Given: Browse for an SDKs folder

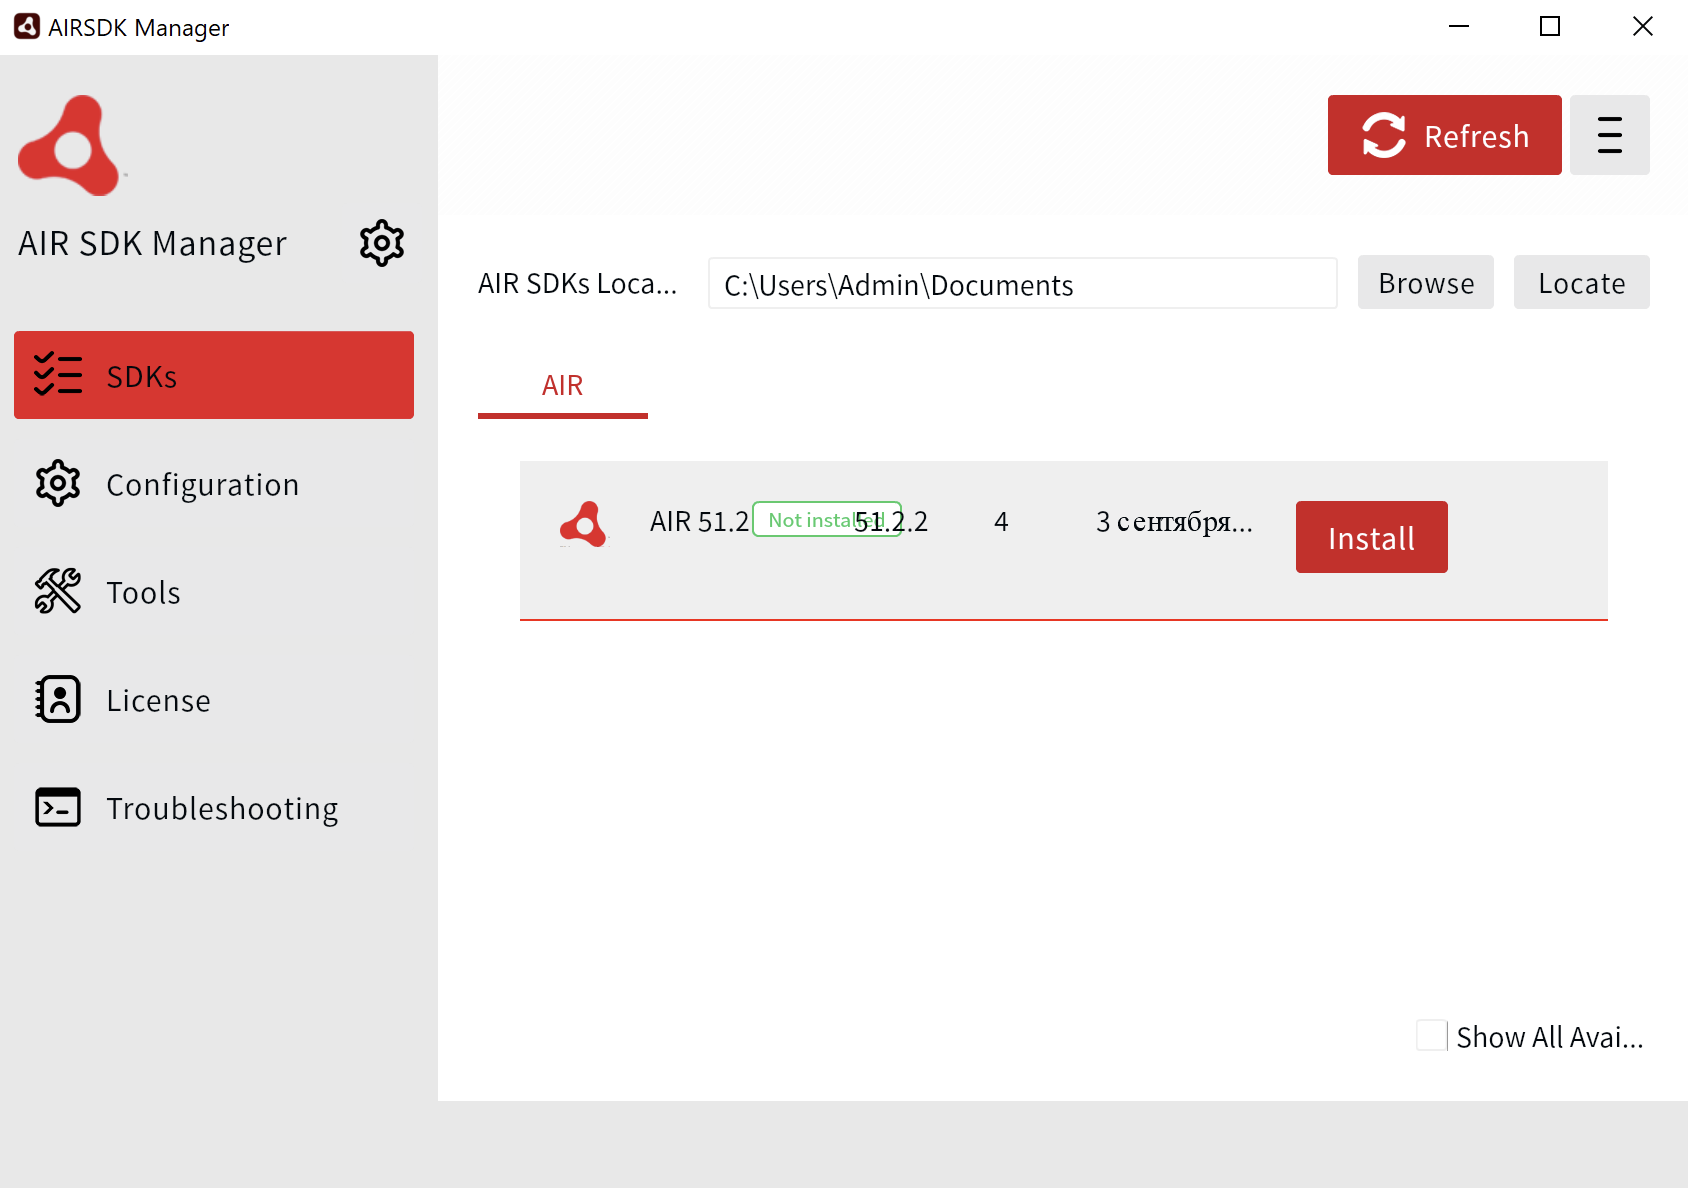Looking at the screenshot, I should click(x=1425, y=282).
